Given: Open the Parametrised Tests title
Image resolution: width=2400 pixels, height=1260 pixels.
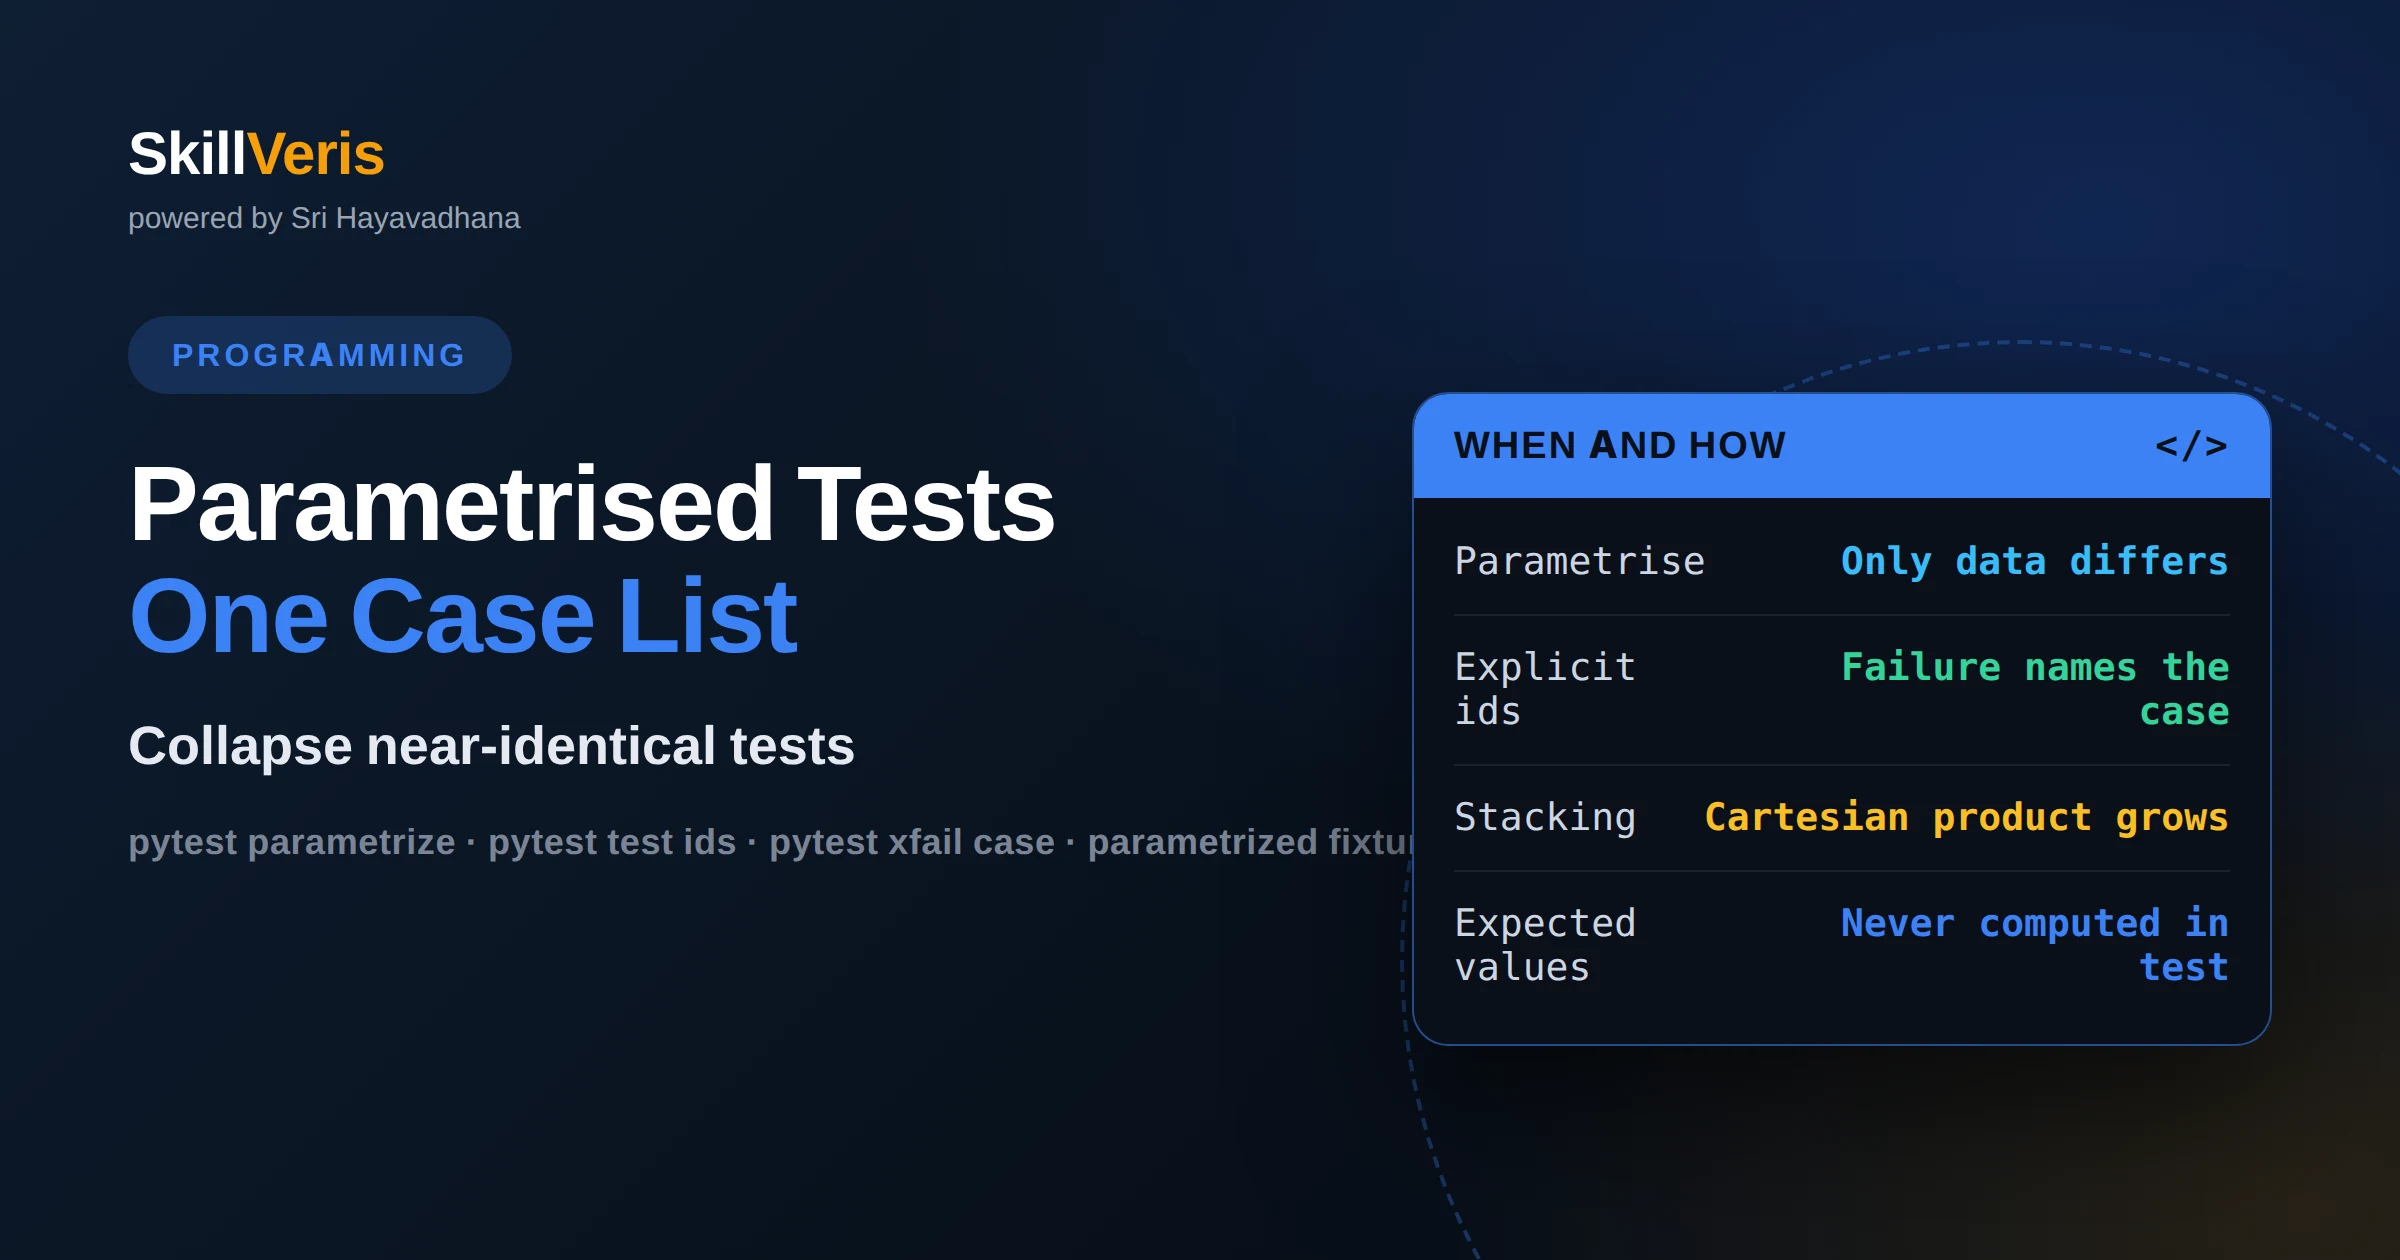Looking at the screenshot, I should [x=592, y=504].
